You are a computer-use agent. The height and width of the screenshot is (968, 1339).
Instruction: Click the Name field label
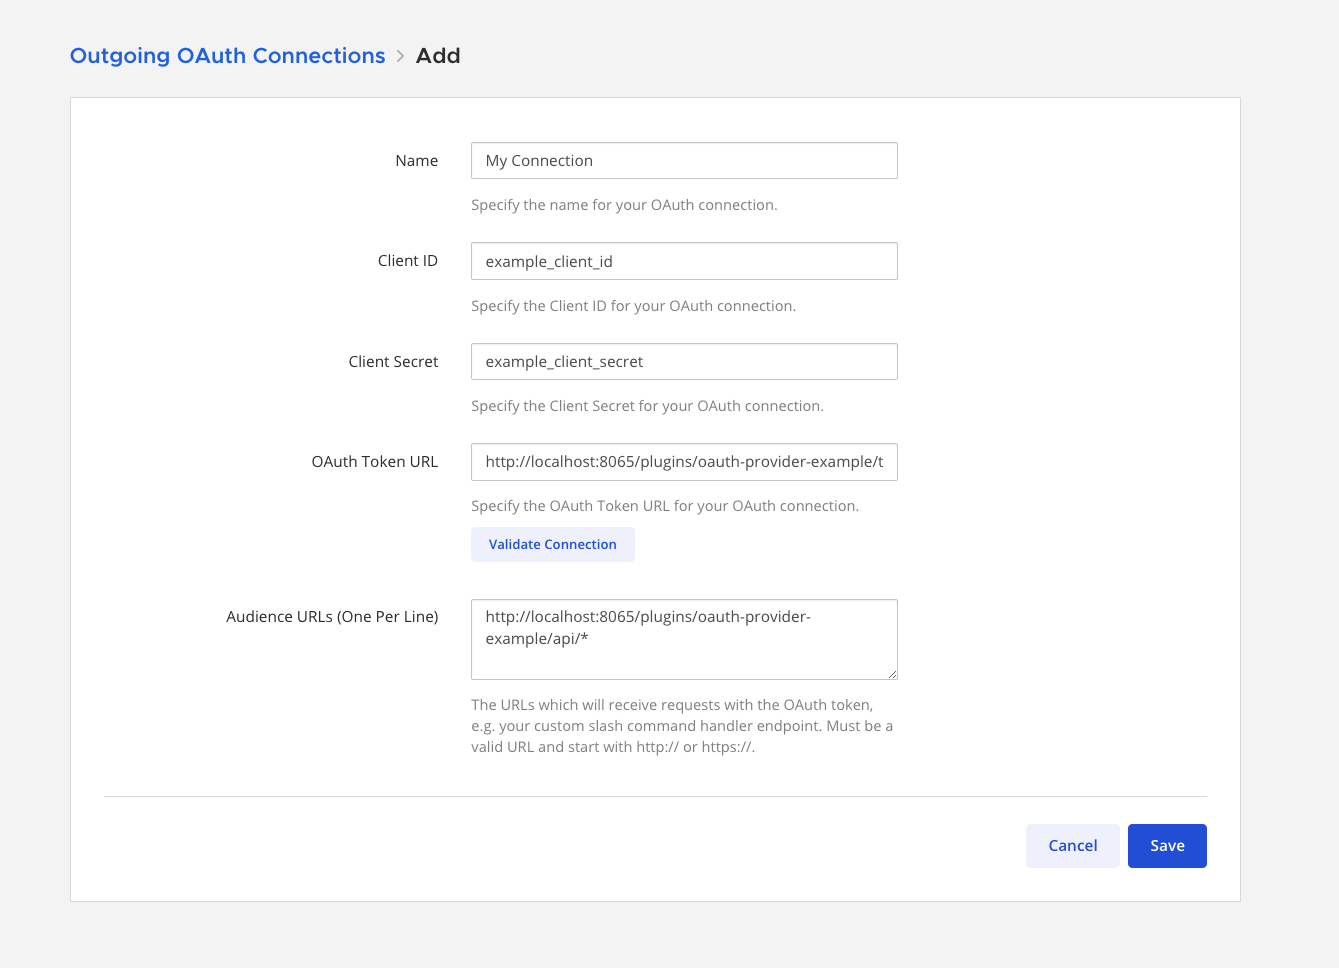point(416,161)
